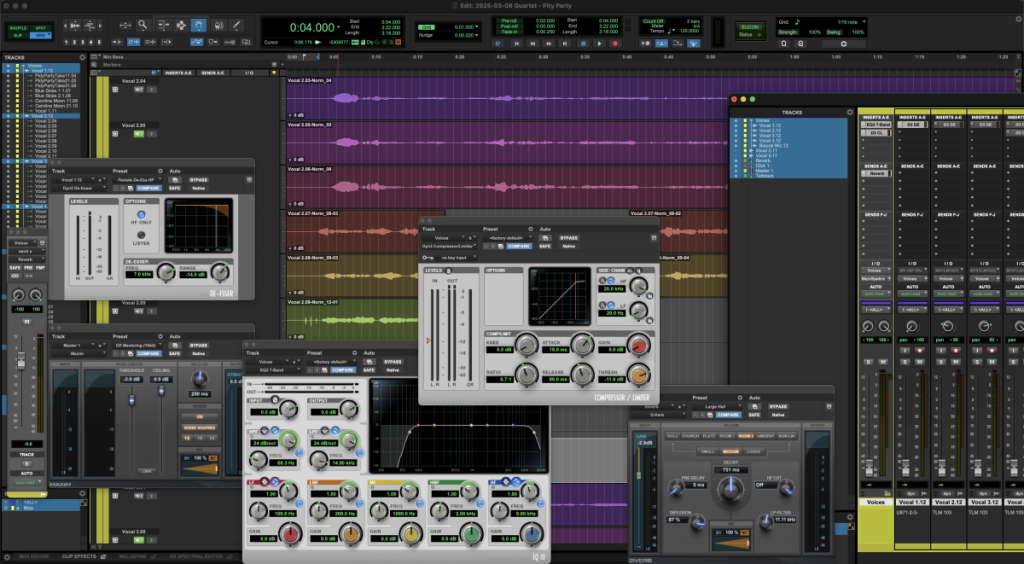Click zoom preset 1 button
Screen dimensions: 1024x564
pos(66,42)
